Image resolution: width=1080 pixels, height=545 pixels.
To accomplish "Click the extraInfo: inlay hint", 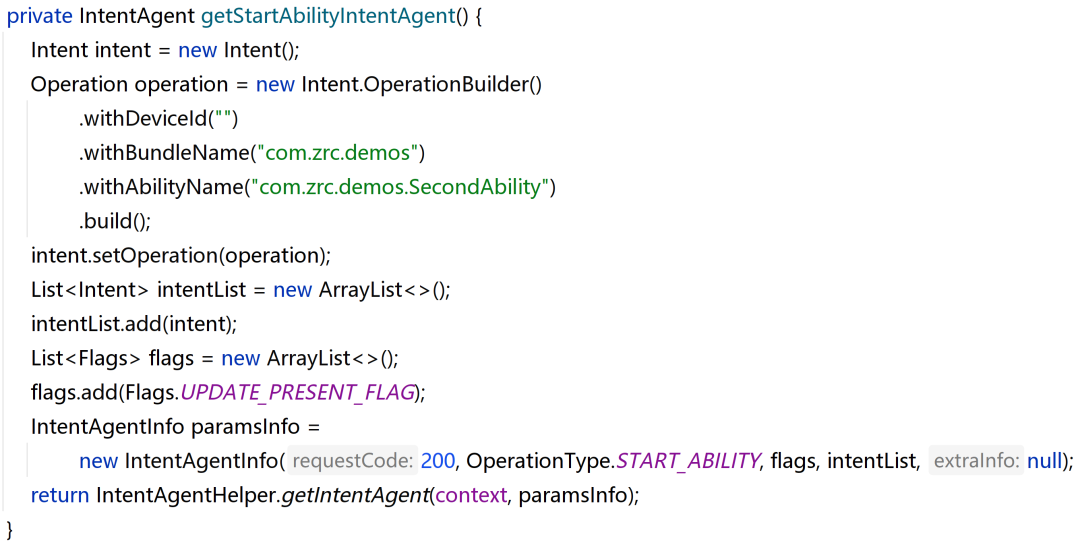I will pyautogui.click(x=975, y=461).
